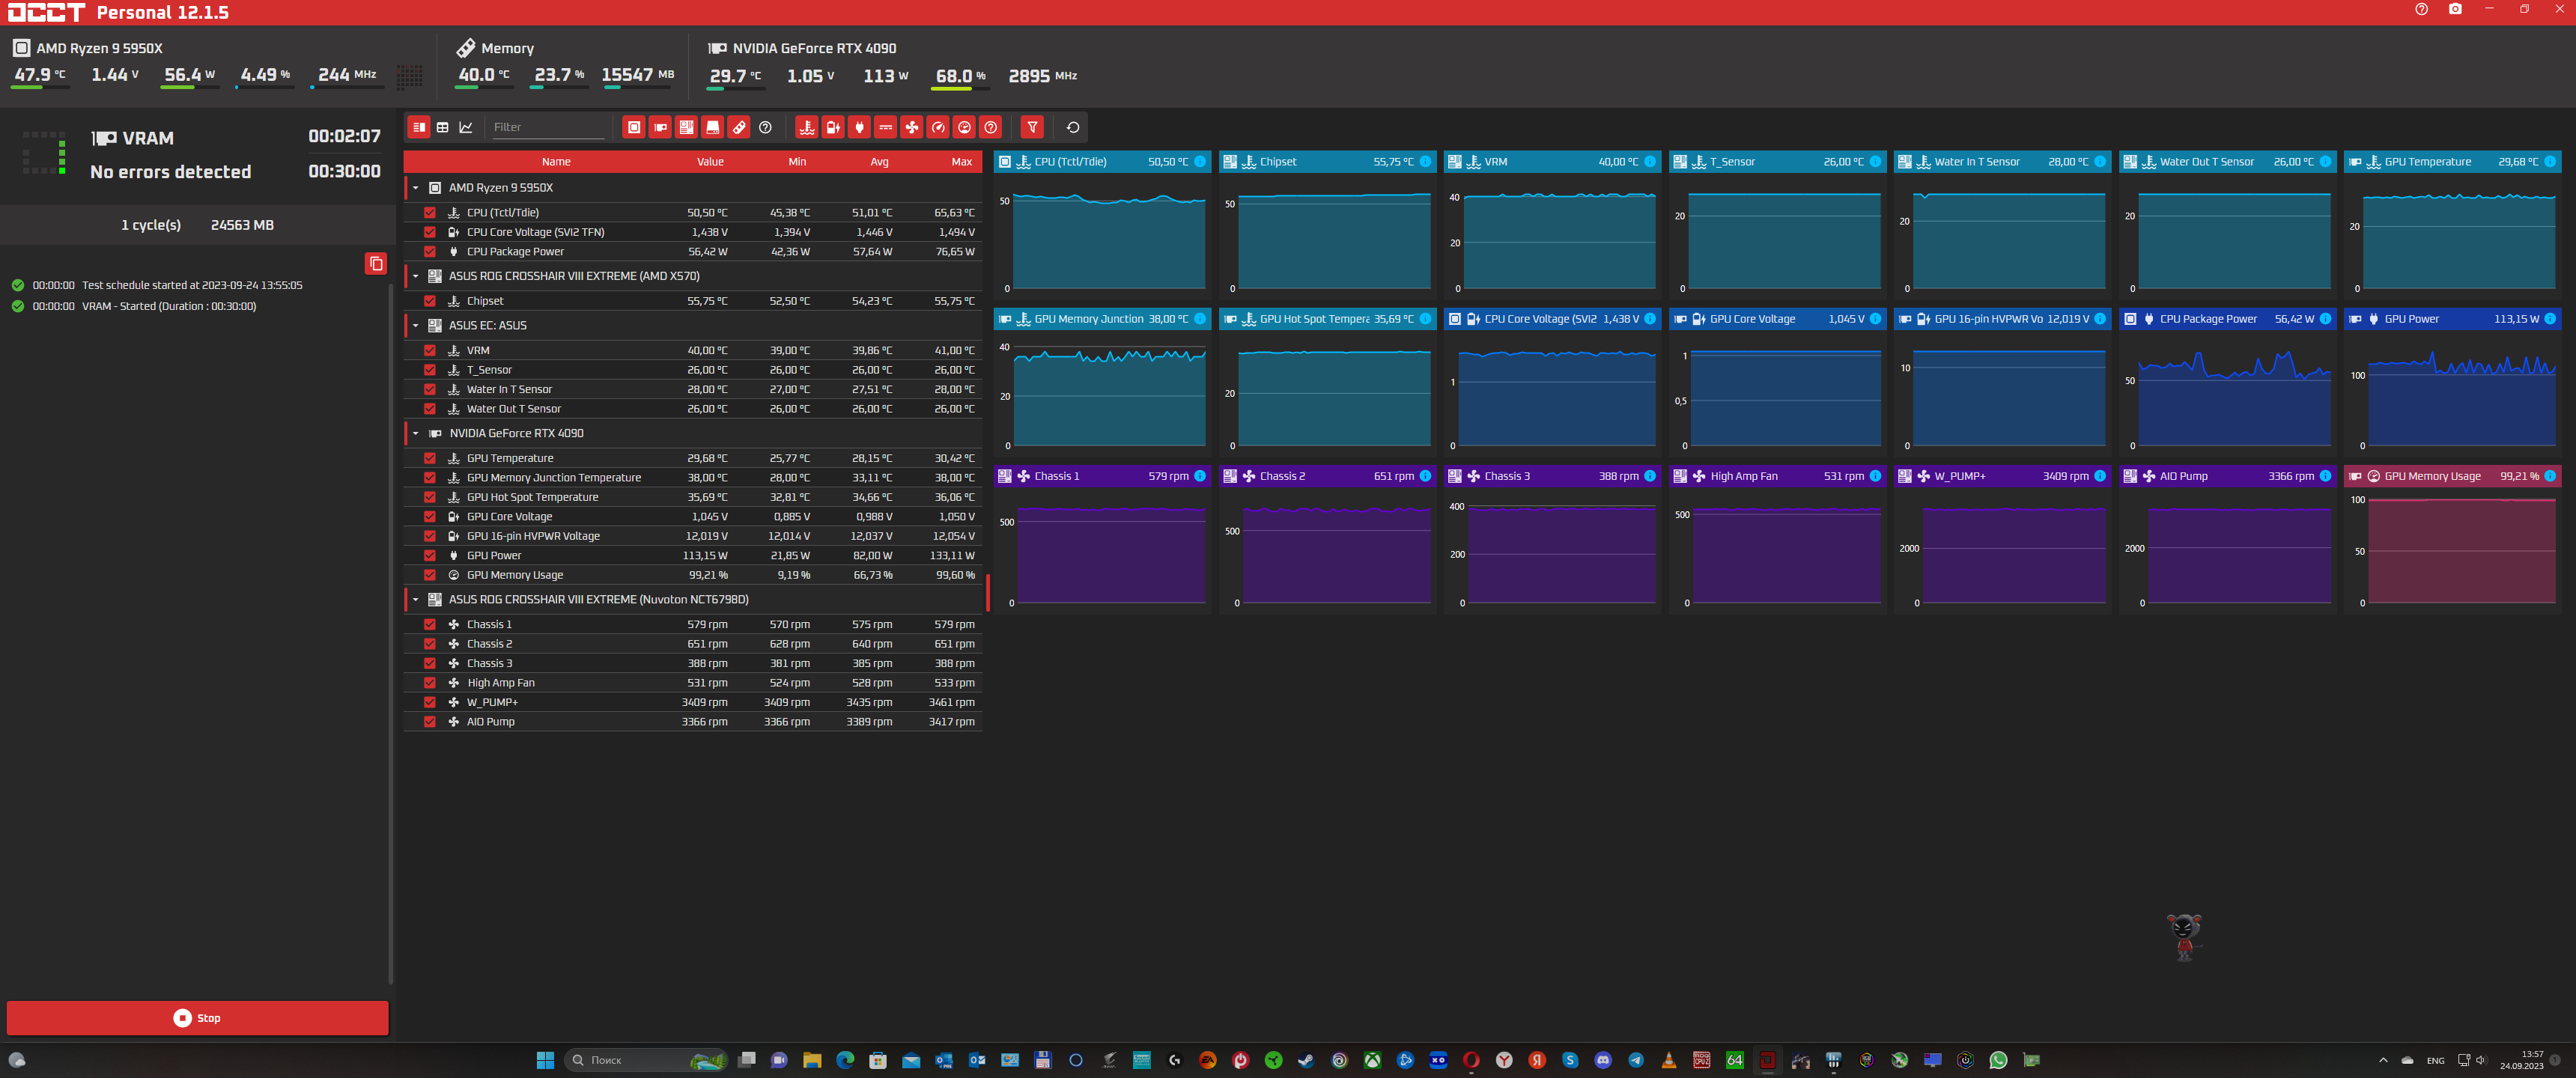Screen dimensions: 2576x1078
Task: Sort by the Name column header
Action: [x=556, y=162]
